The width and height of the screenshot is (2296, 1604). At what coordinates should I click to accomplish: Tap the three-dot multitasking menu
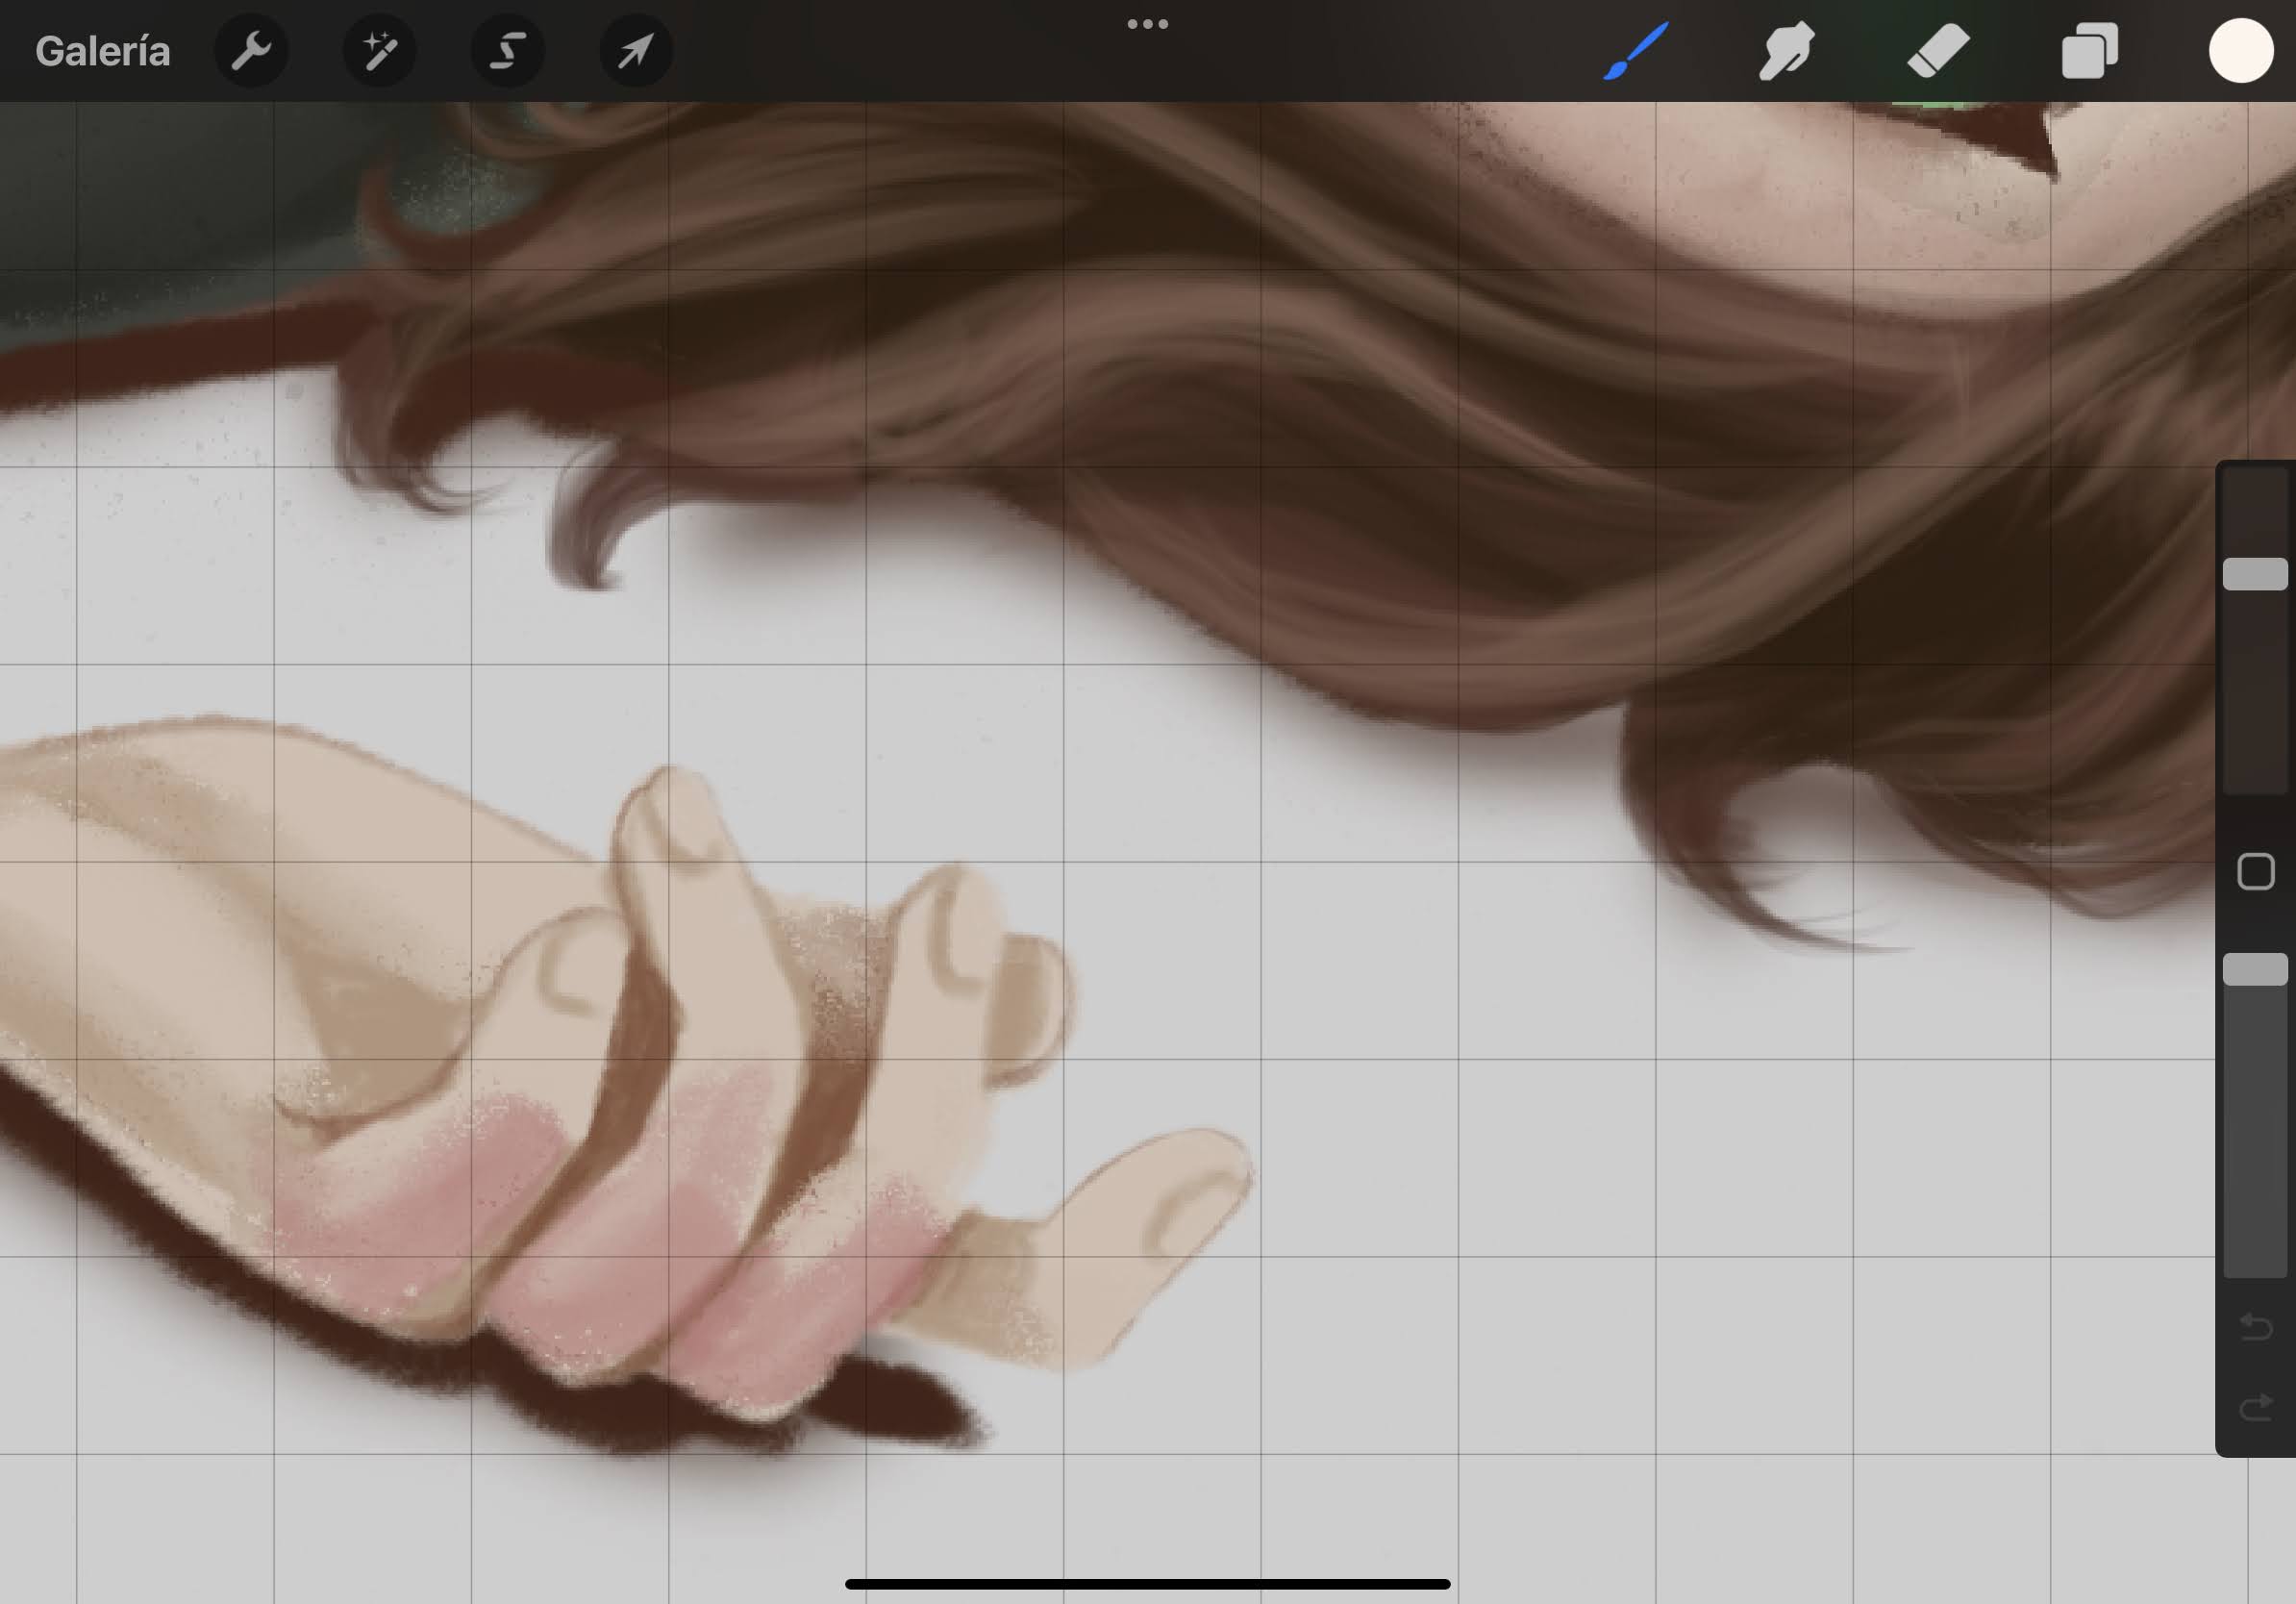1148,24
